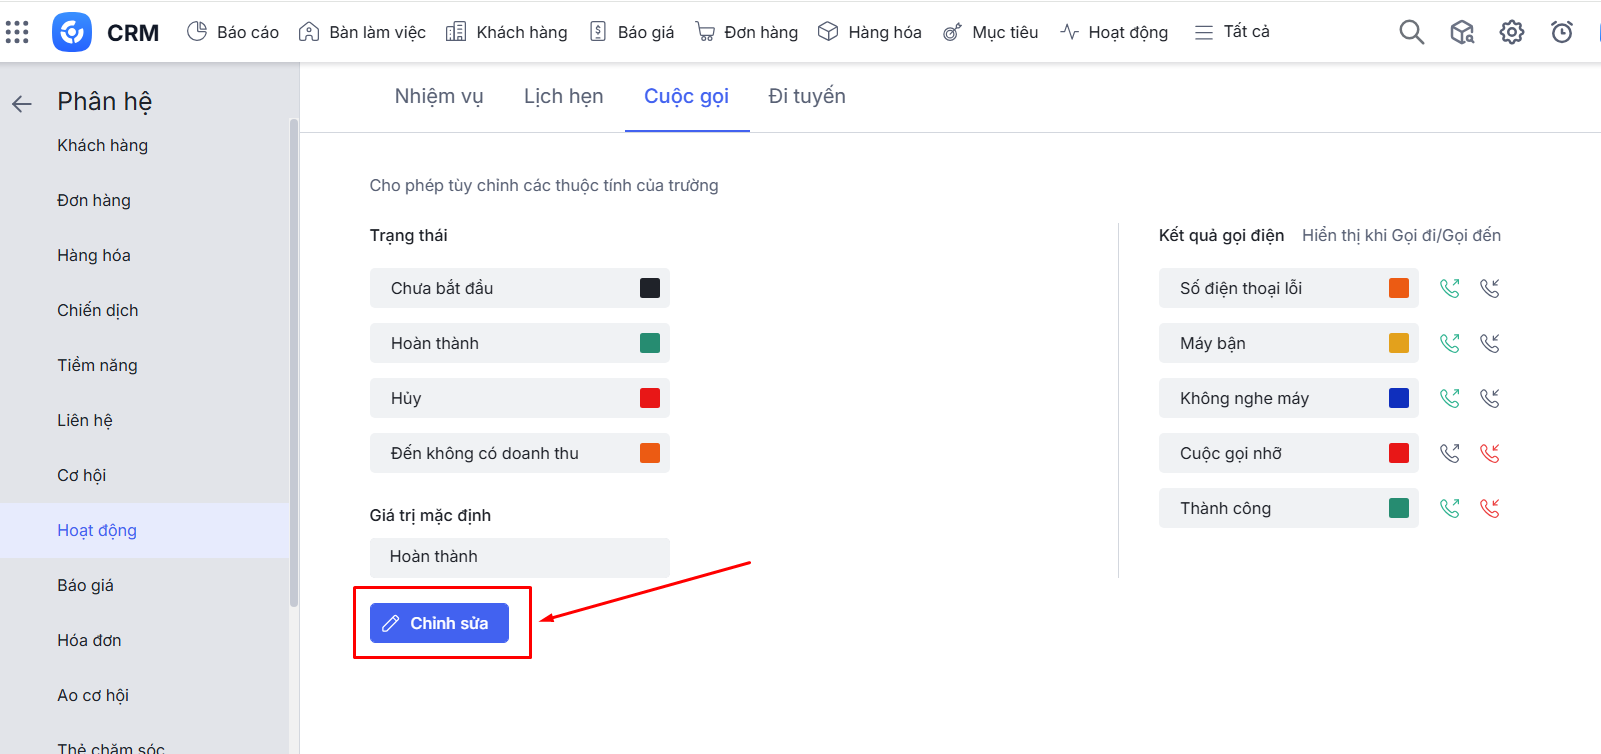1601x754 pixels.
Task: Toggle incoming call icon for Cuộc gọi nhỡ
Action: (x=1490, y=453)
